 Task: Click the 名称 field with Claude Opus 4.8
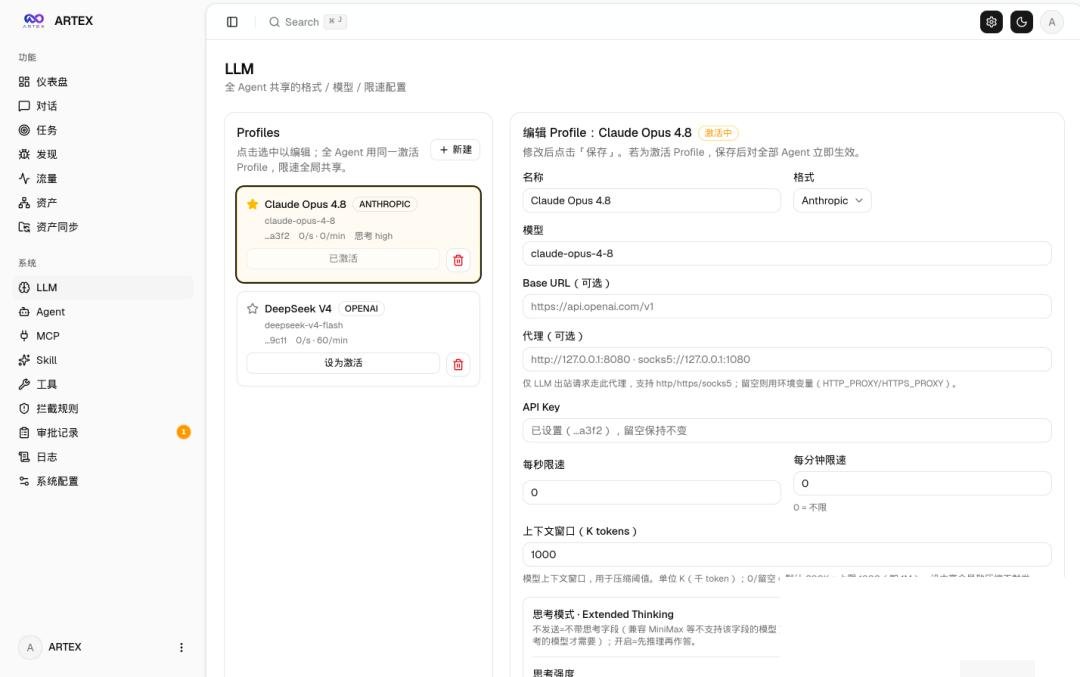[652, 200]
